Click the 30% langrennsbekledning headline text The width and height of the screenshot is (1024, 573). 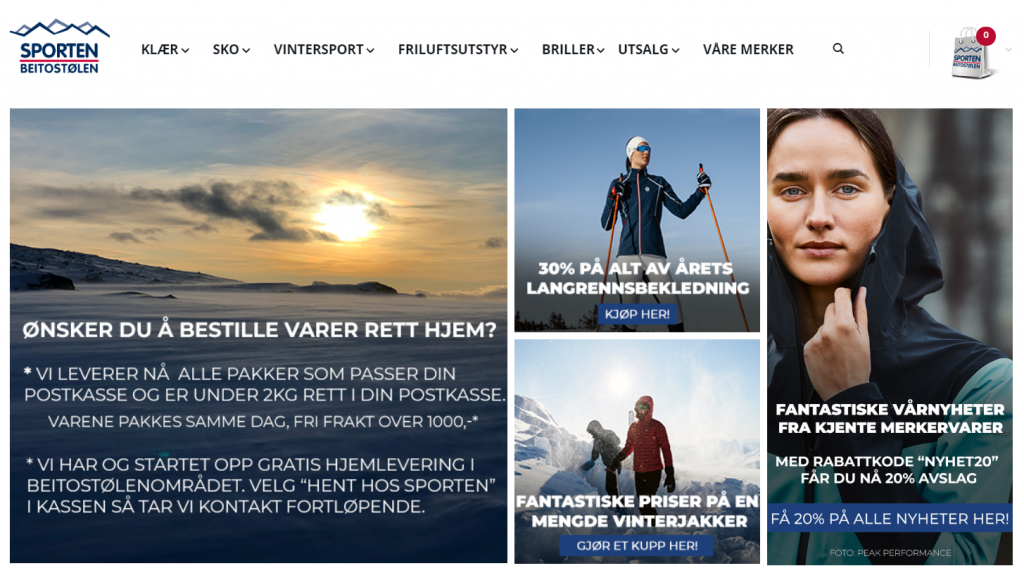(x=637, y=278)
